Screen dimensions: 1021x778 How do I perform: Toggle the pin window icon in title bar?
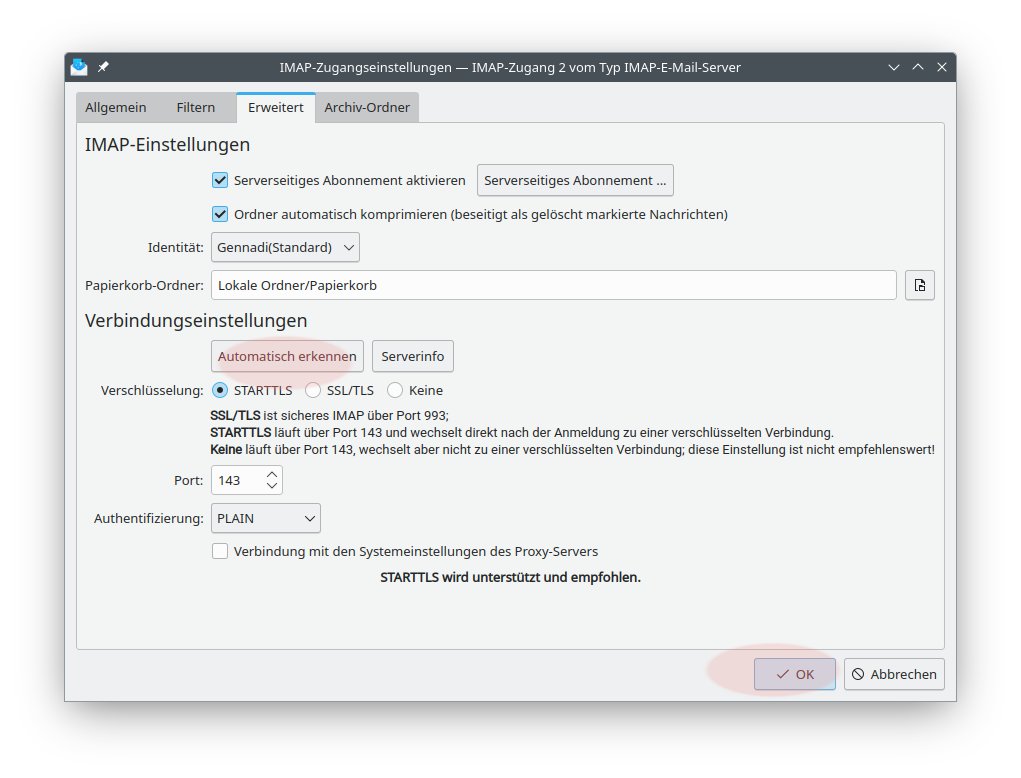click(x=104, y=67)
